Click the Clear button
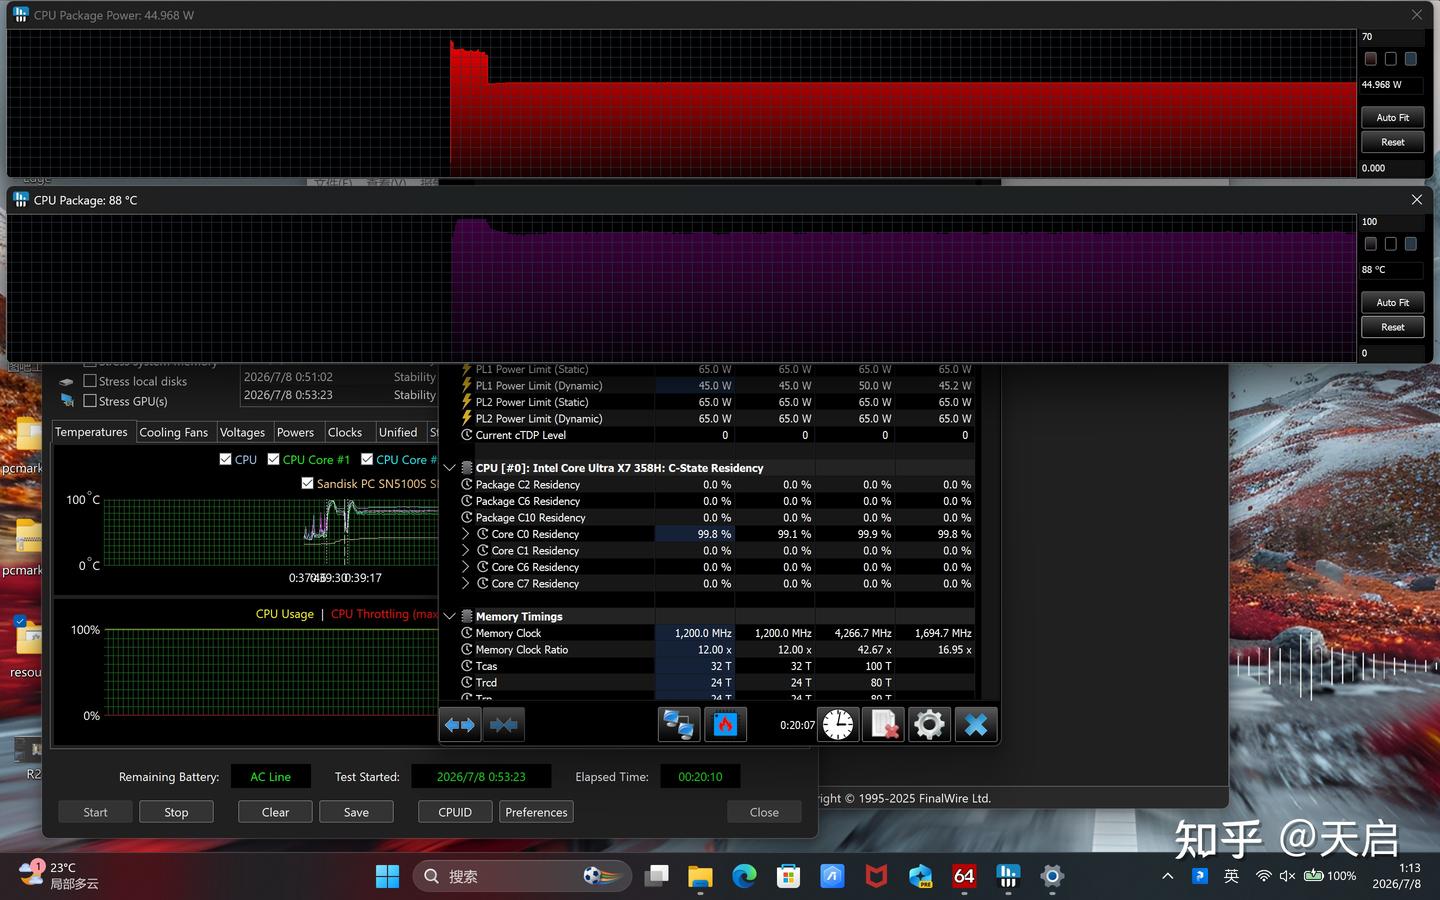This screenshot has height=900, width=1440. click(x=275, y=812)
